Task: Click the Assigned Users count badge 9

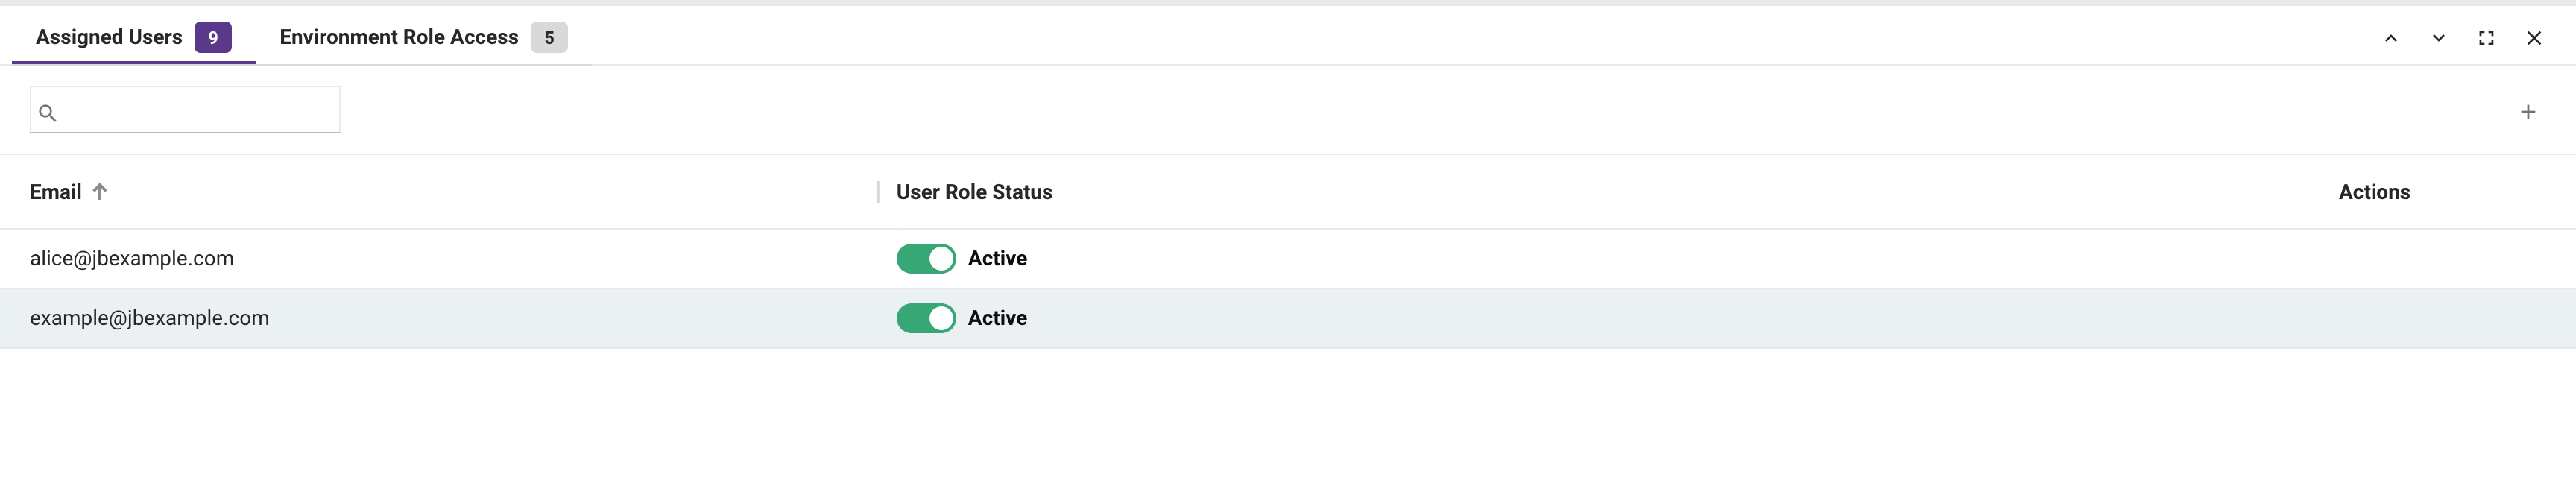Action: click(x=213, y=38)
